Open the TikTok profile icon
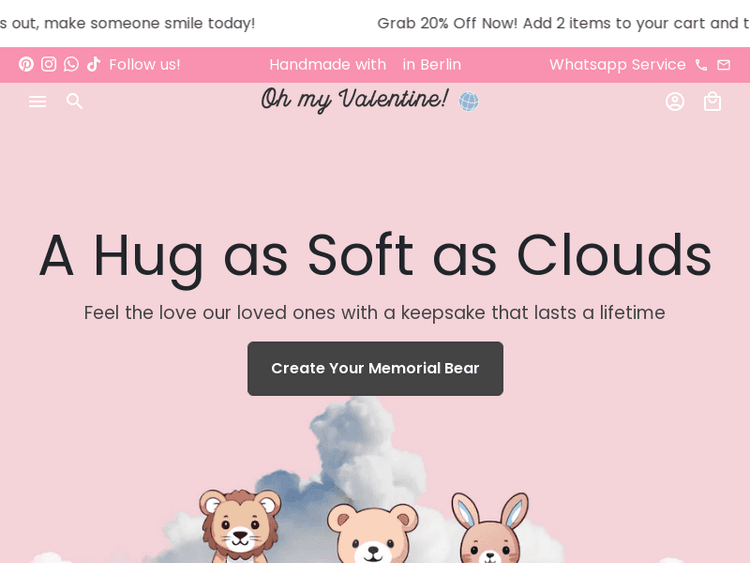Viewport: 750px width, 563px height. pos(94,64)
